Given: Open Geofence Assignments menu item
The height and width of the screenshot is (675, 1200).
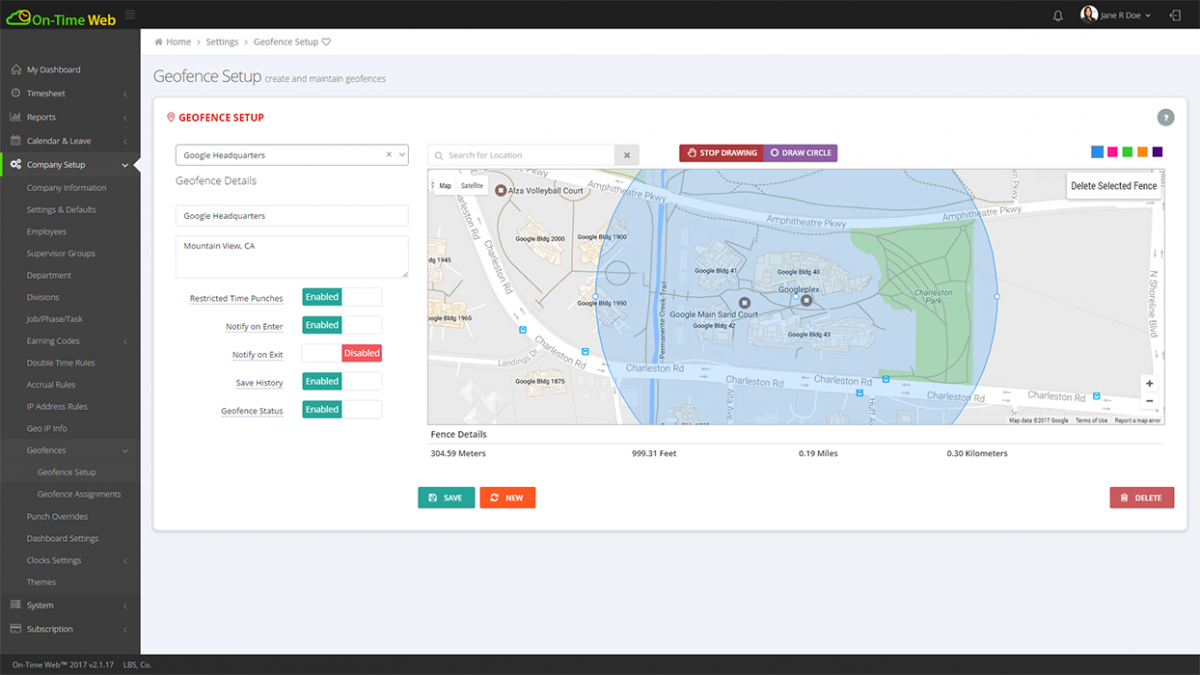Looking at the screenshot, I should (79, 494).
